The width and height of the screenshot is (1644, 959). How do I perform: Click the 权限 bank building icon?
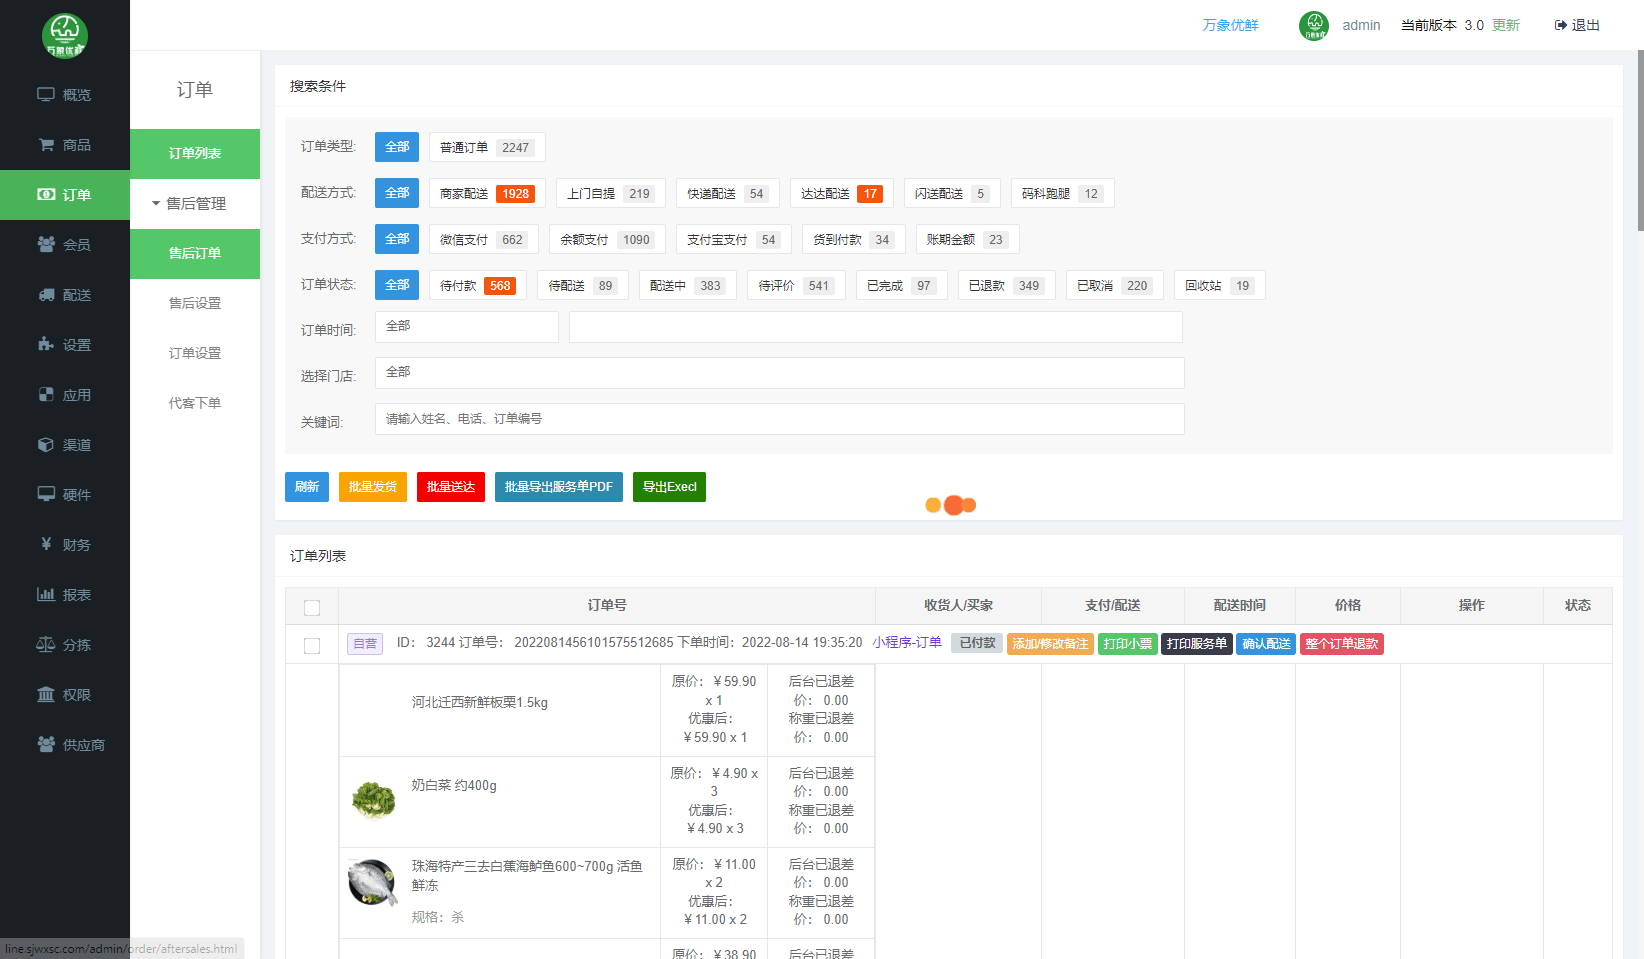tap(46, 695)
